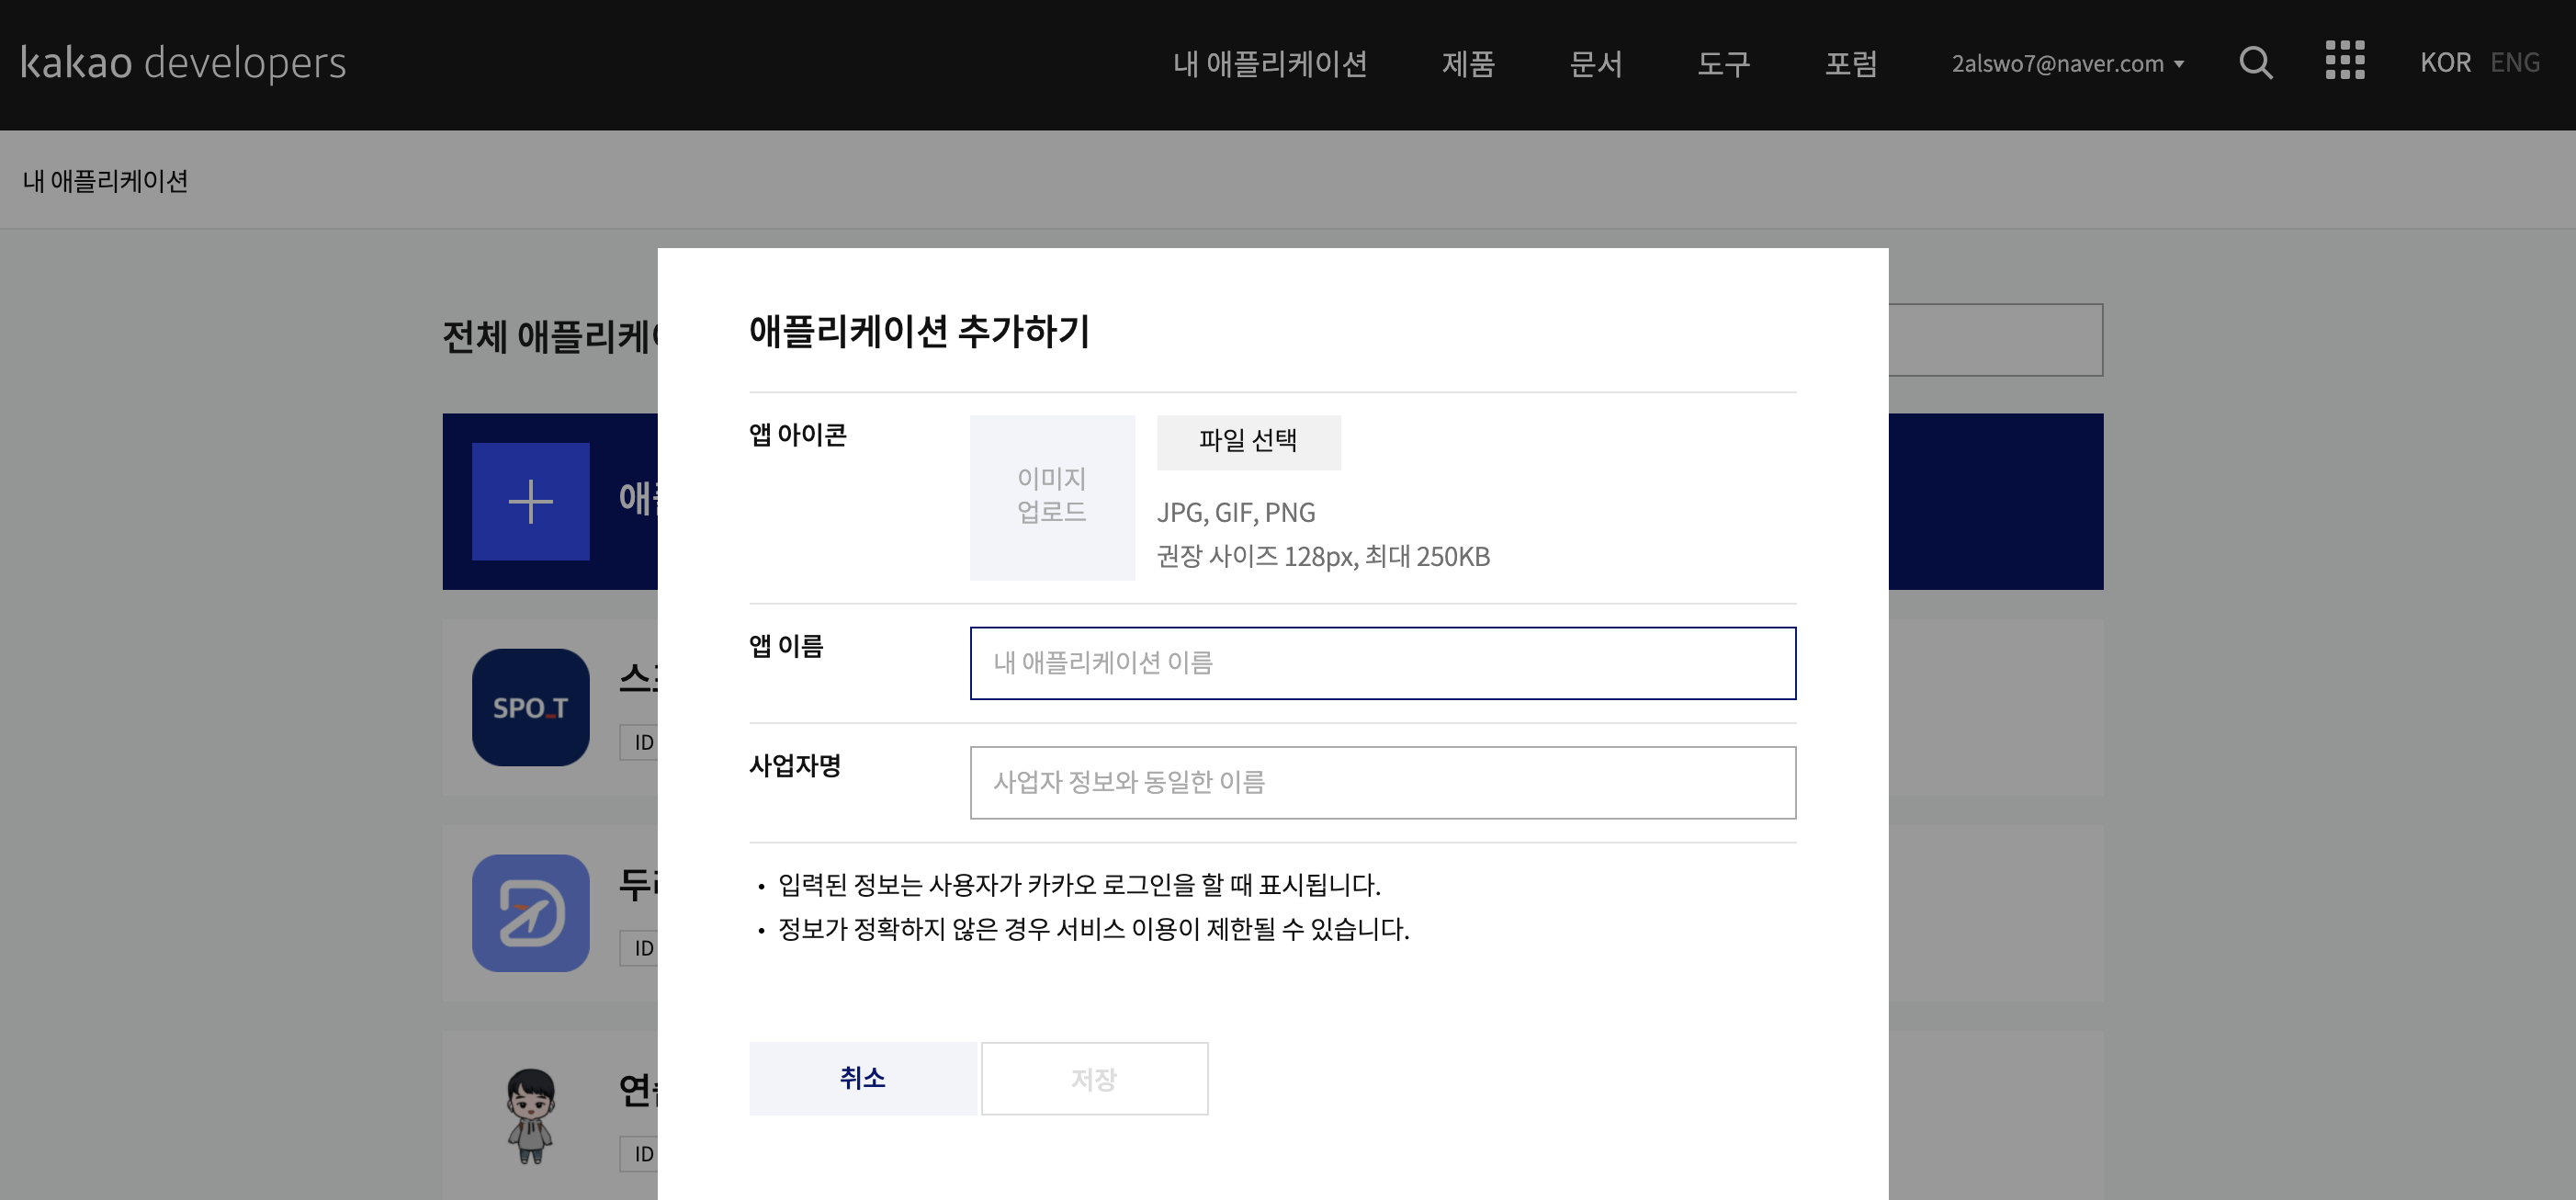Image resolution: width=2576 pixels, height=1200 pixels.
Task: Select the SPO_T app icon
Action: [530, 708]
